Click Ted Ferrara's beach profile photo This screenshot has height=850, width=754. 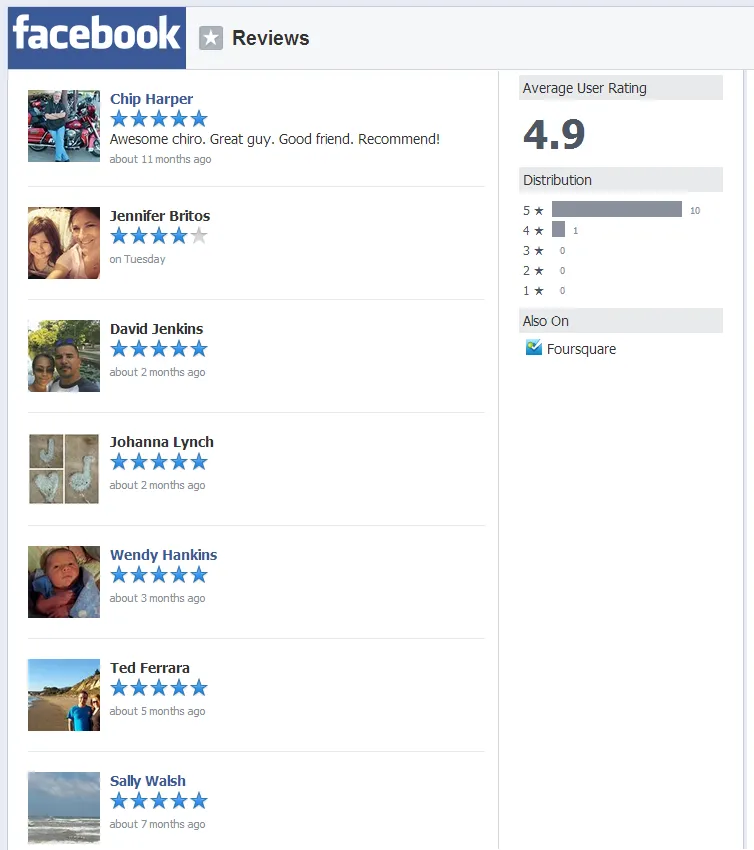pos(64,694)
